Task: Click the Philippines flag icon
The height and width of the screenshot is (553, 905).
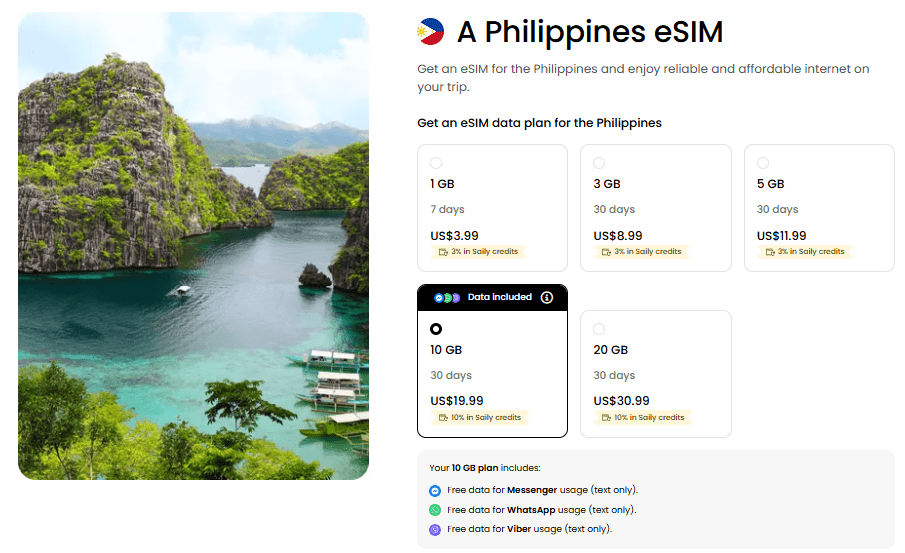Action: (431, 32)
